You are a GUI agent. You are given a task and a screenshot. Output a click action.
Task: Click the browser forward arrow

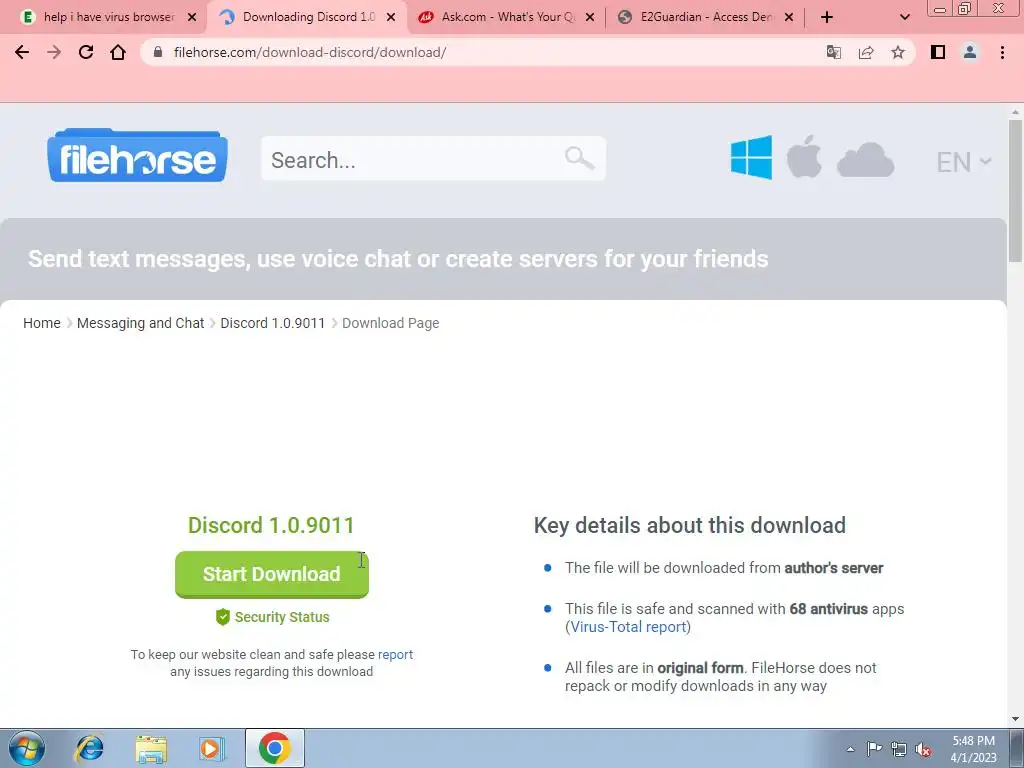(x=54, y=52)
